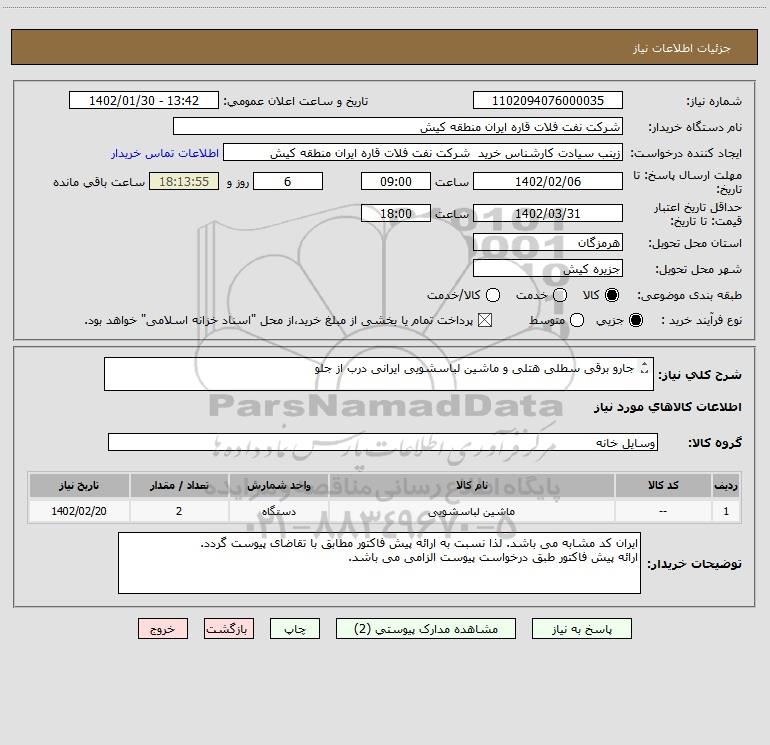This screenshot has width=770, height=745.
Task: Click the province field هرمزگان
Action: [548, 242]
